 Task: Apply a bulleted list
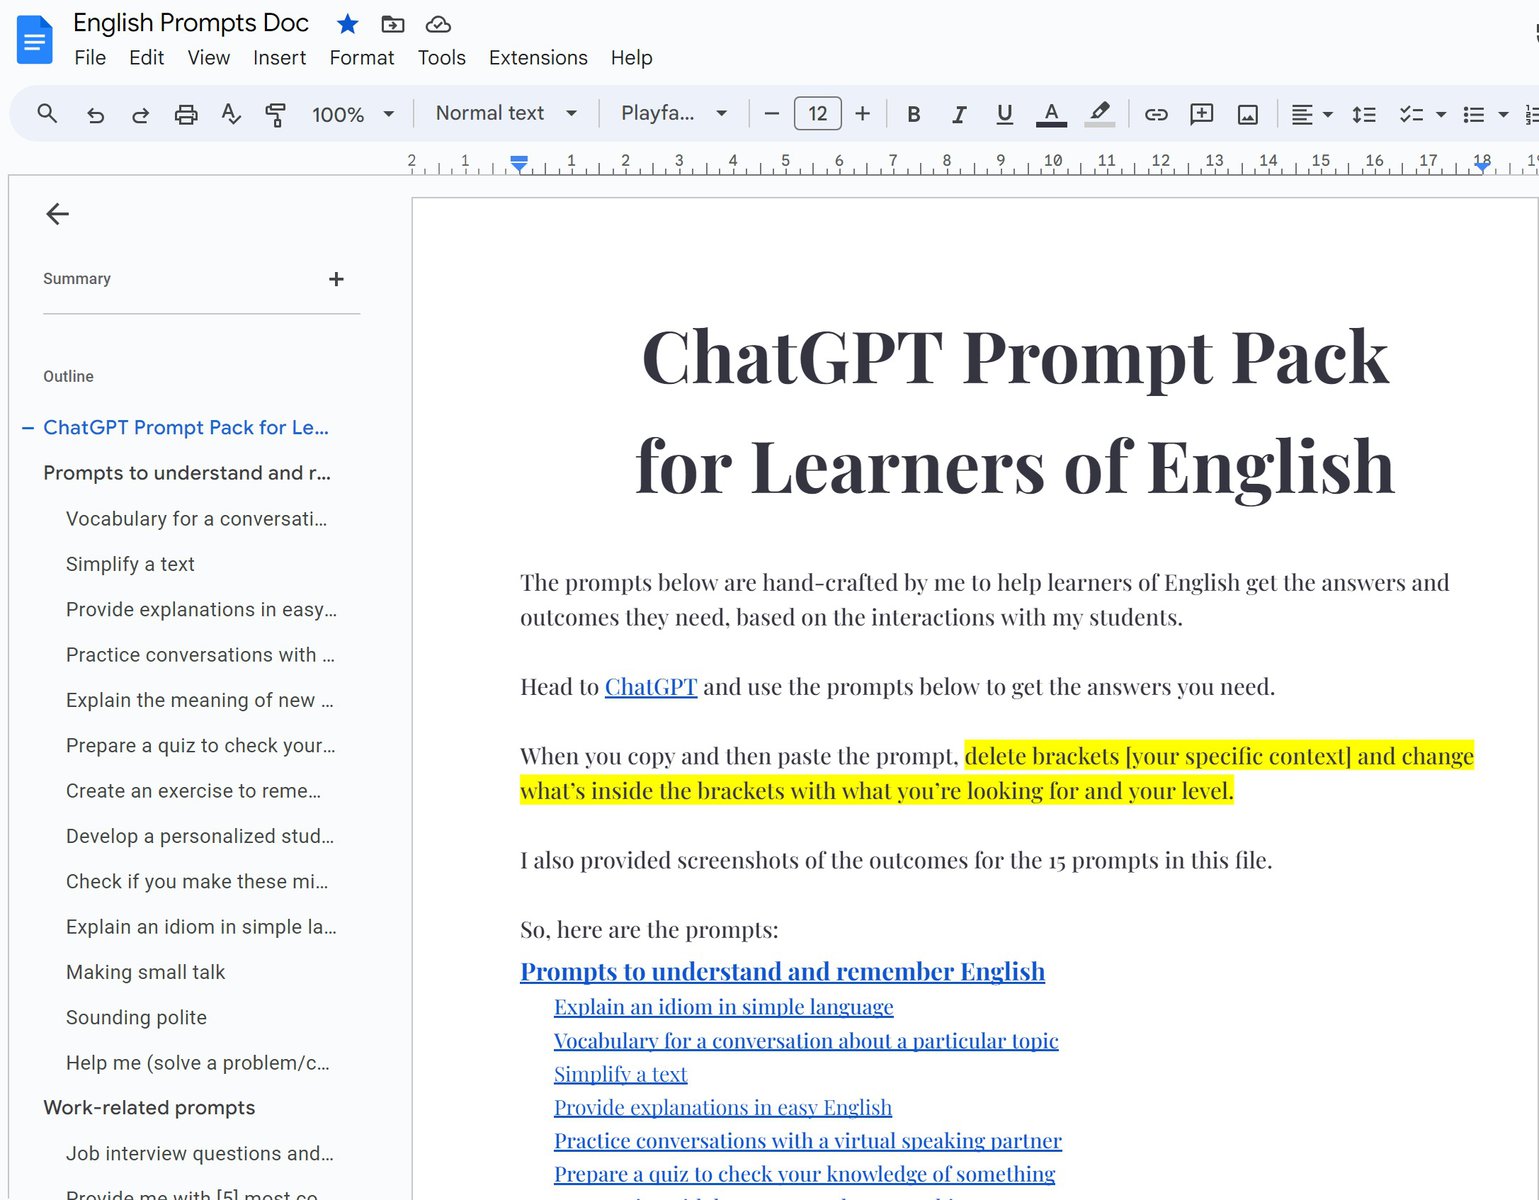1473,114
